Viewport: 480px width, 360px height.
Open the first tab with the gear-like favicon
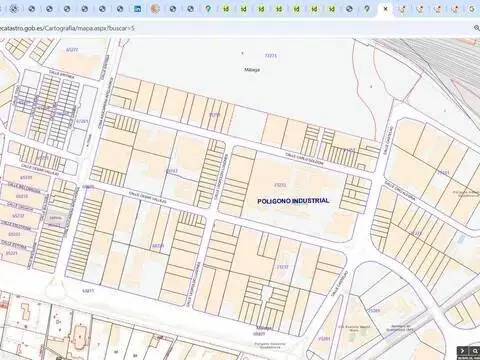(14, 9)
